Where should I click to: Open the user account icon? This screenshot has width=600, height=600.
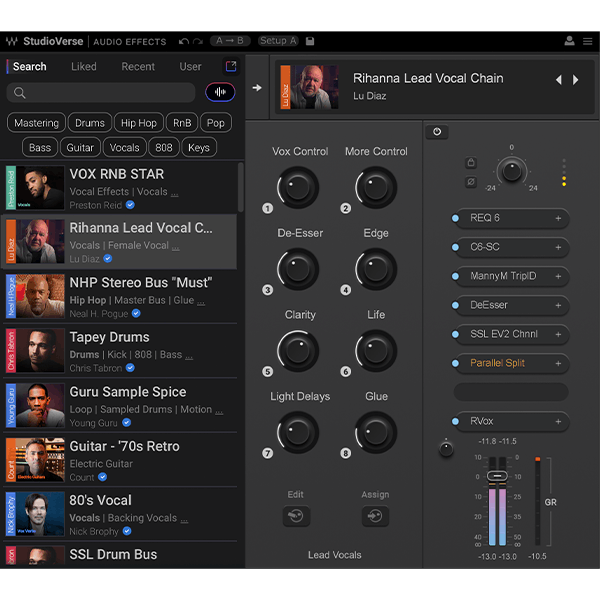tap(569, 41)
